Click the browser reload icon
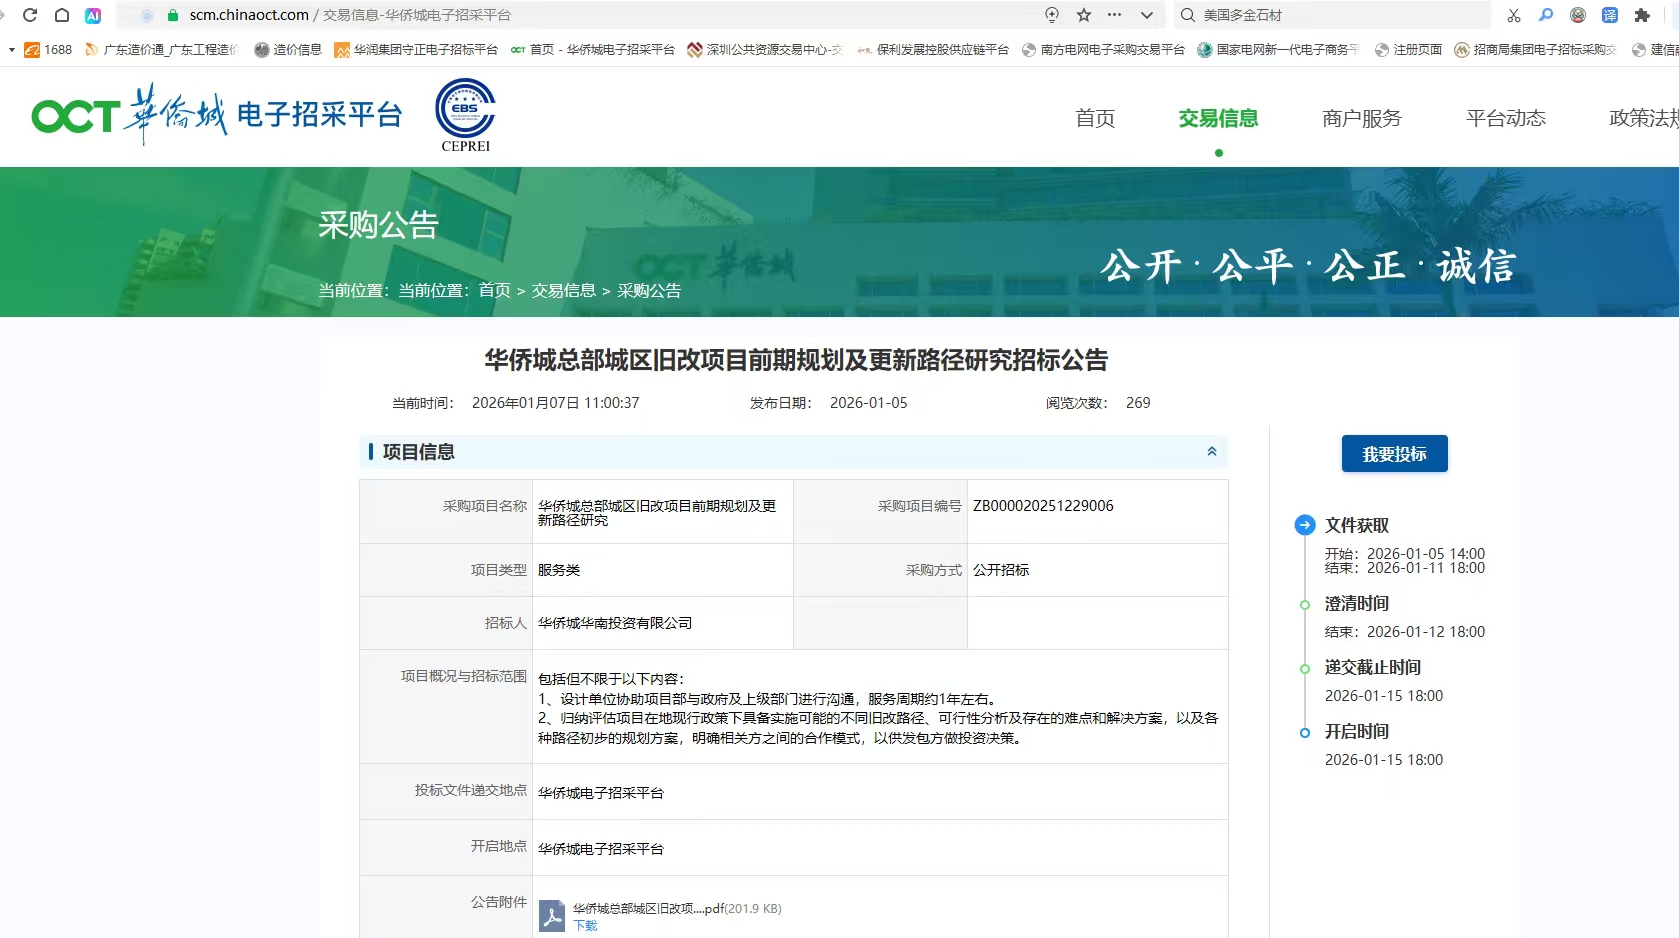 (x=30, y=15)
